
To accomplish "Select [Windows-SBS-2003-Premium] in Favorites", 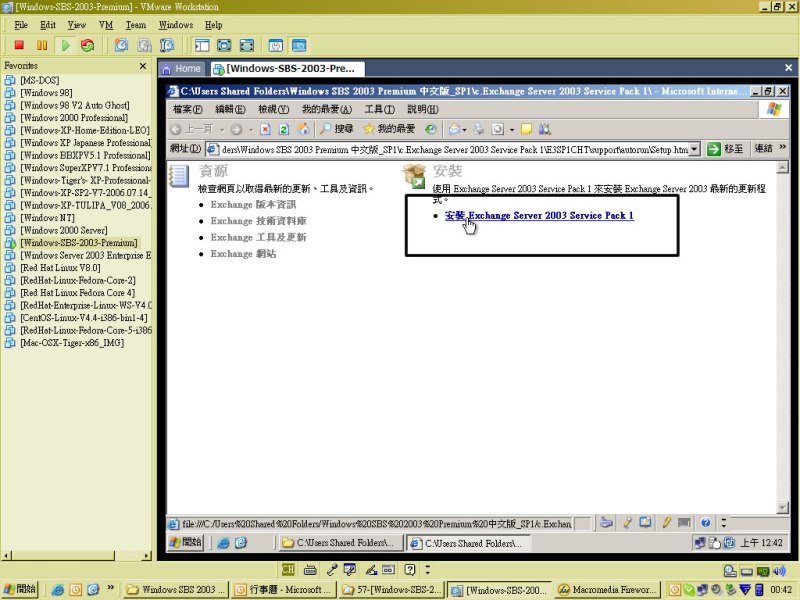I will 79,243.
